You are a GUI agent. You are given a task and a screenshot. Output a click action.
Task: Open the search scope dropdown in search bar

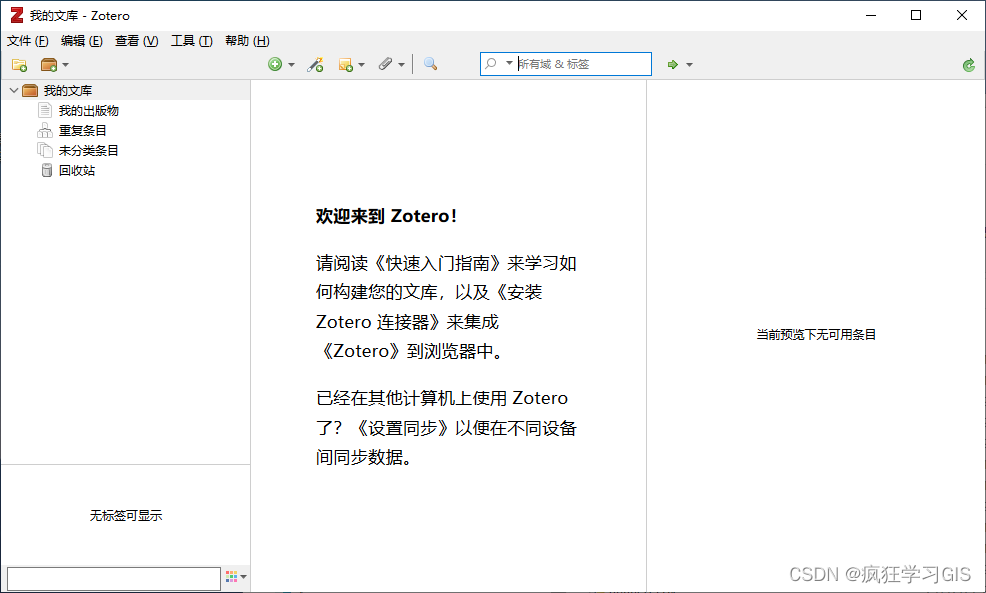coord(507,63)
